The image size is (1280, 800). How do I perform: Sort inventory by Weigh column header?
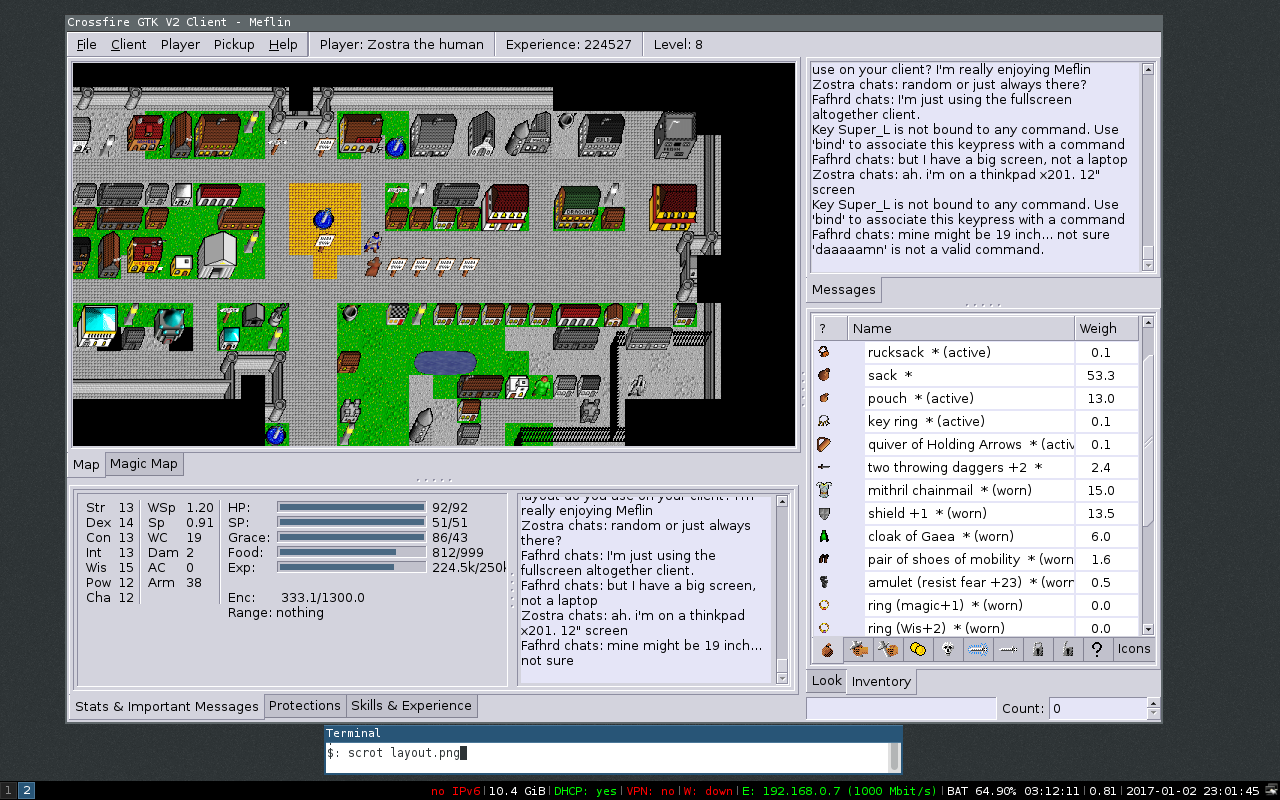point(1107,328)
